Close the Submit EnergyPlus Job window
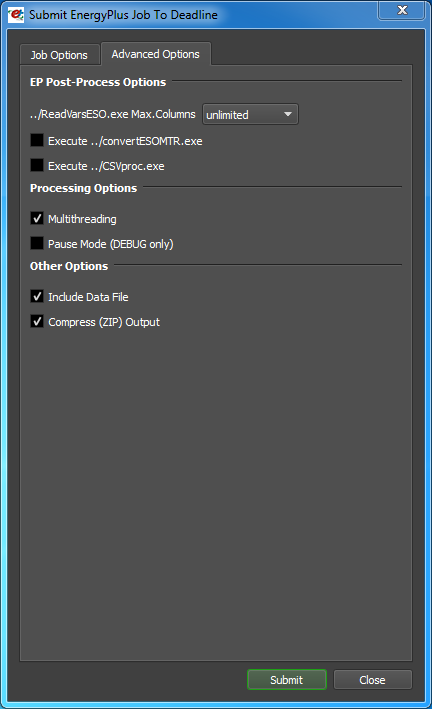Viewport: 432px width, 709px height. coord(402,10)
